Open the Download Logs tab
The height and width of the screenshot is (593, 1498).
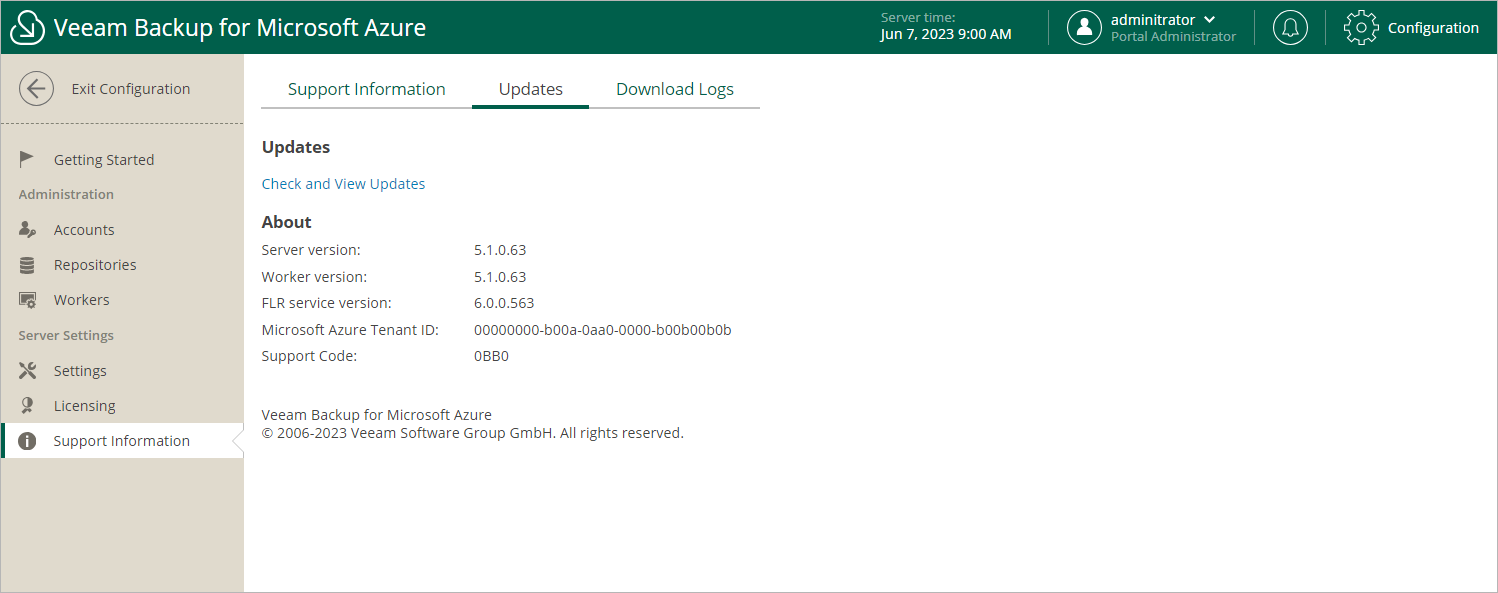pyautogui.click(x=675, y=89)
